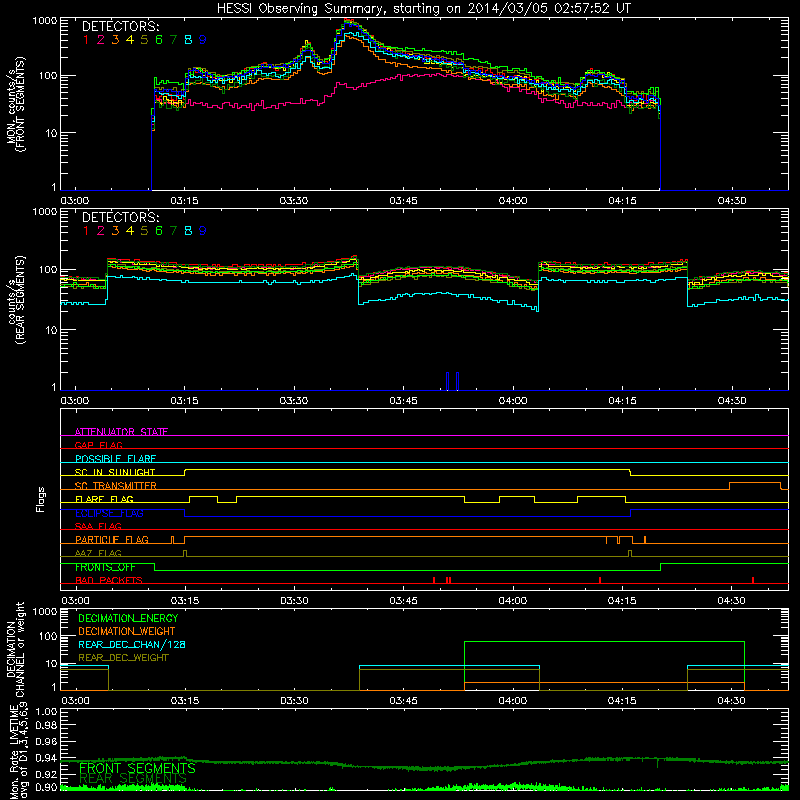Click detector 4 legend number in front segments plot
This screenshot has height=800, width=800.
pyautogui.click(x=130, y=40)
